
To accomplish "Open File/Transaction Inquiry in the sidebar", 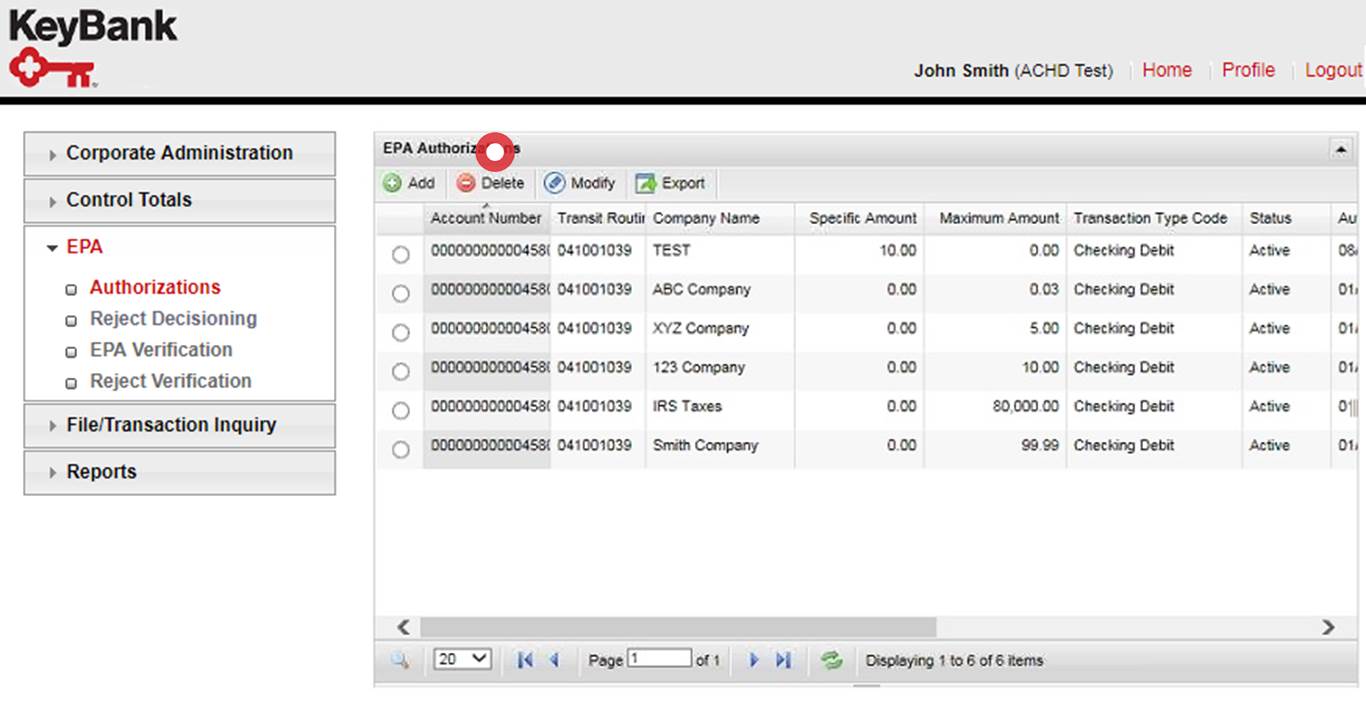I will point(172,425).
